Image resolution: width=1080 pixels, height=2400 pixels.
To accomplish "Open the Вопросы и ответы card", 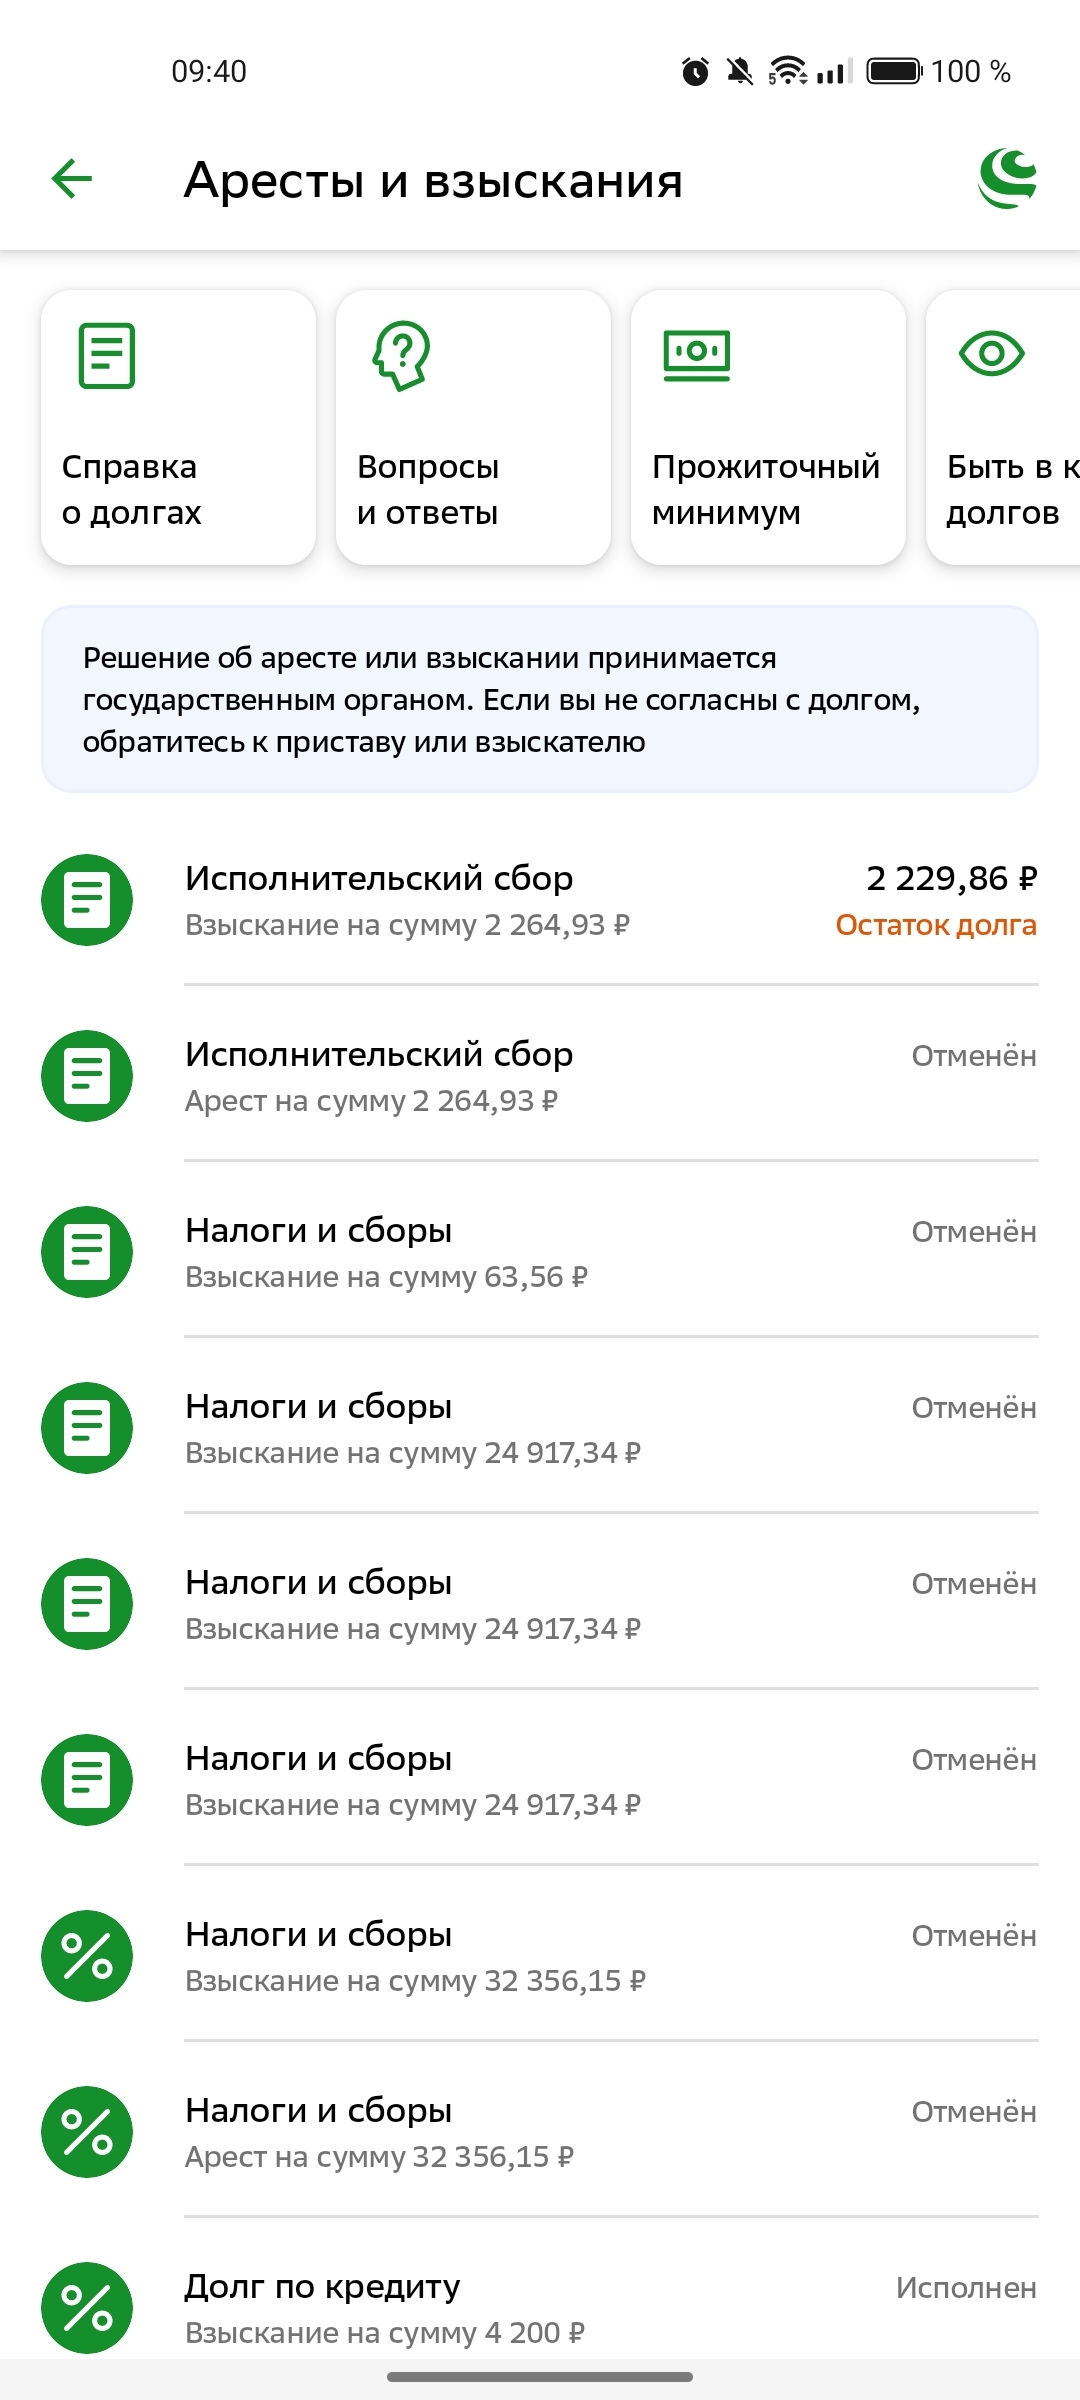I will (473, 428).
